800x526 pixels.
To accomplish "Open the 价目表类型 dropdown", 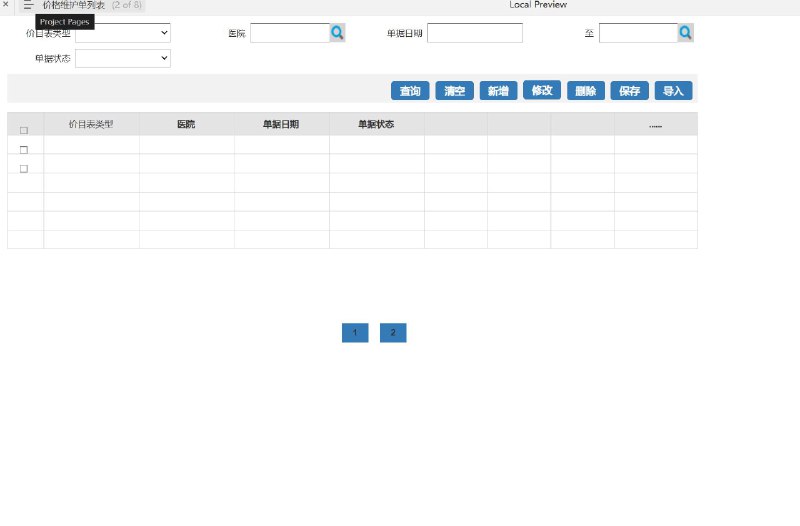I will (x=123, y=33).
